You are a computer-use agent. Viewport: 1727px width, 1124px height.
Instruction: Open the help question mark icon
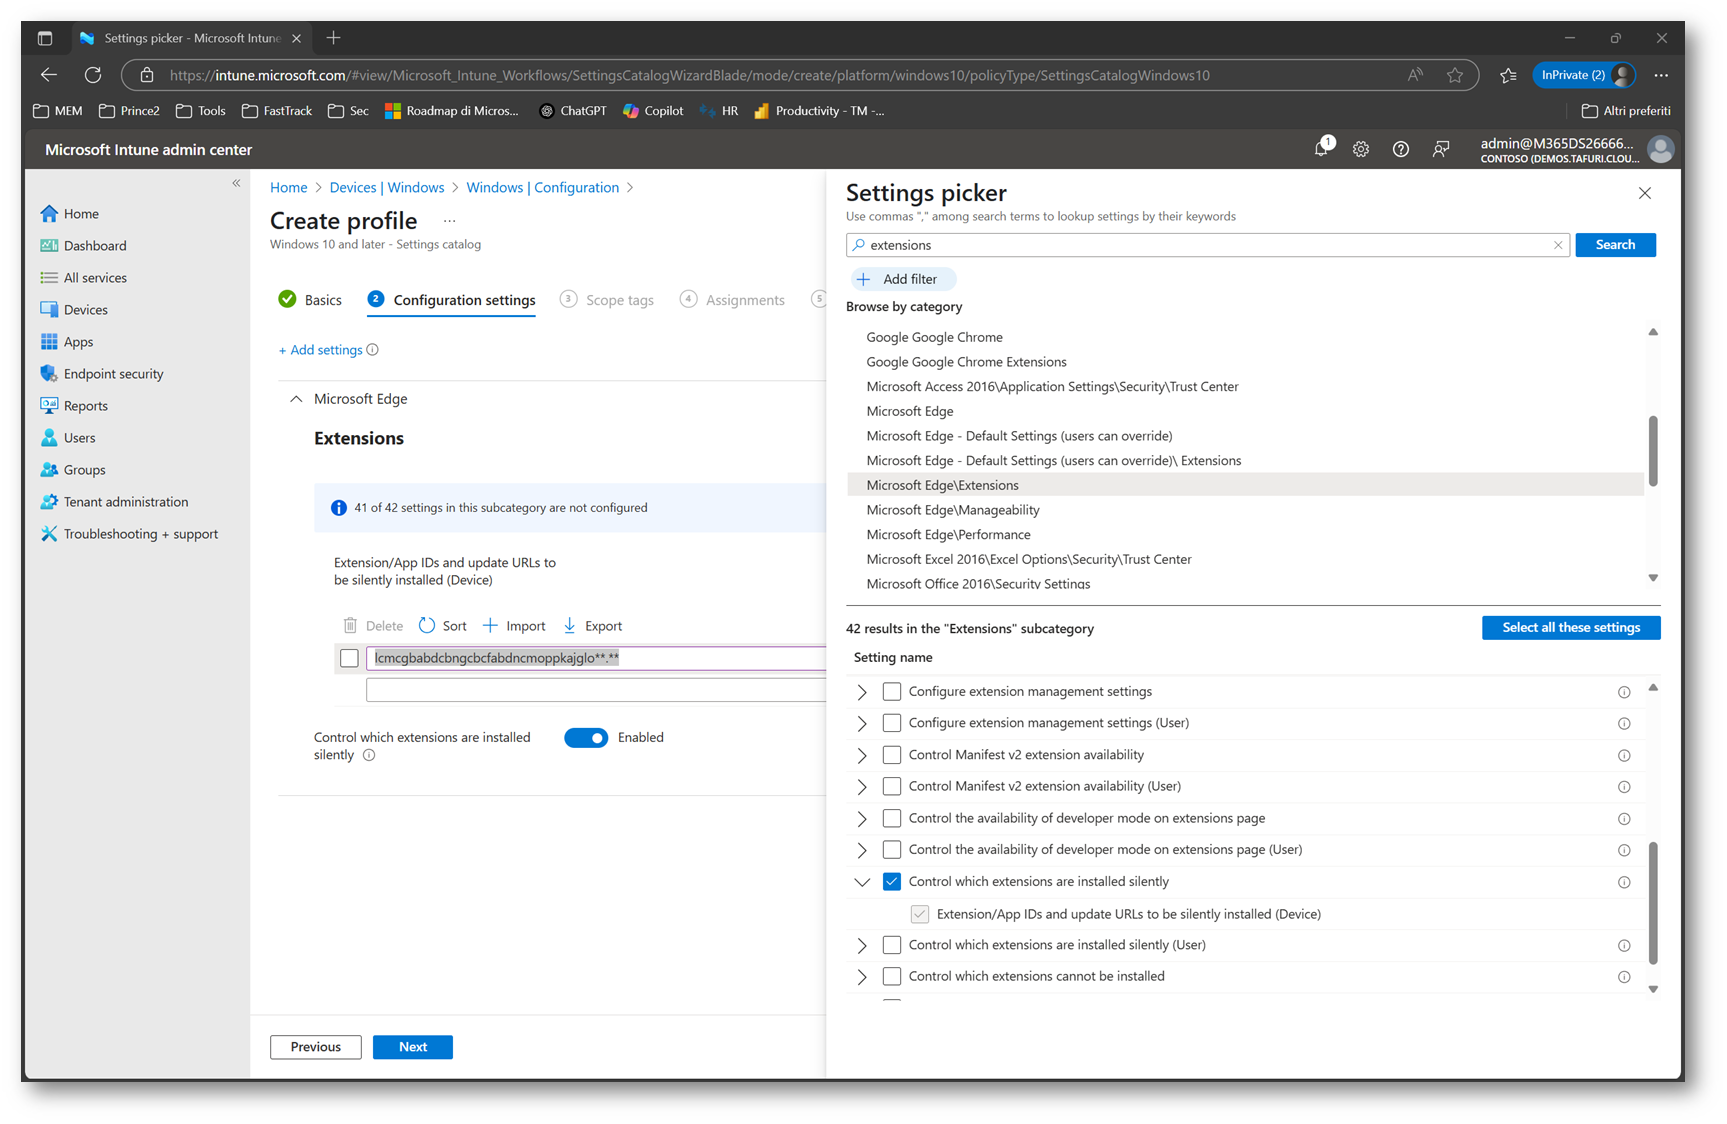point(1401,149)
